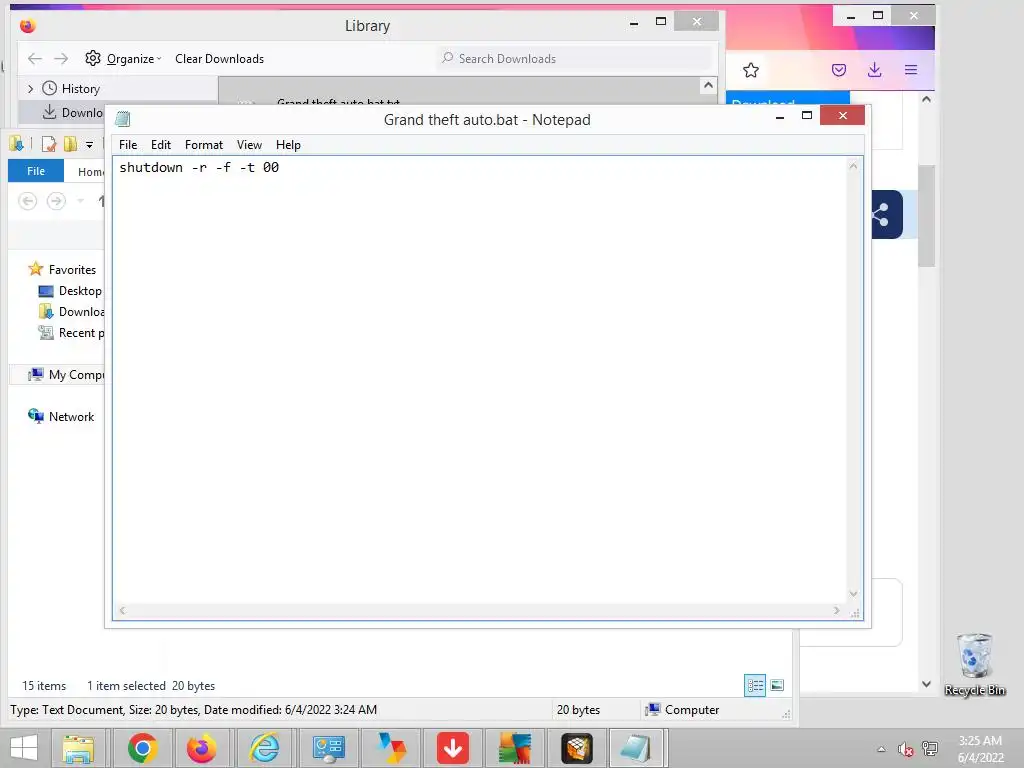The height and width of the screenshot is (768, 1024).
Task: Expand the History tree item in Library
Action: coord(30,89)
